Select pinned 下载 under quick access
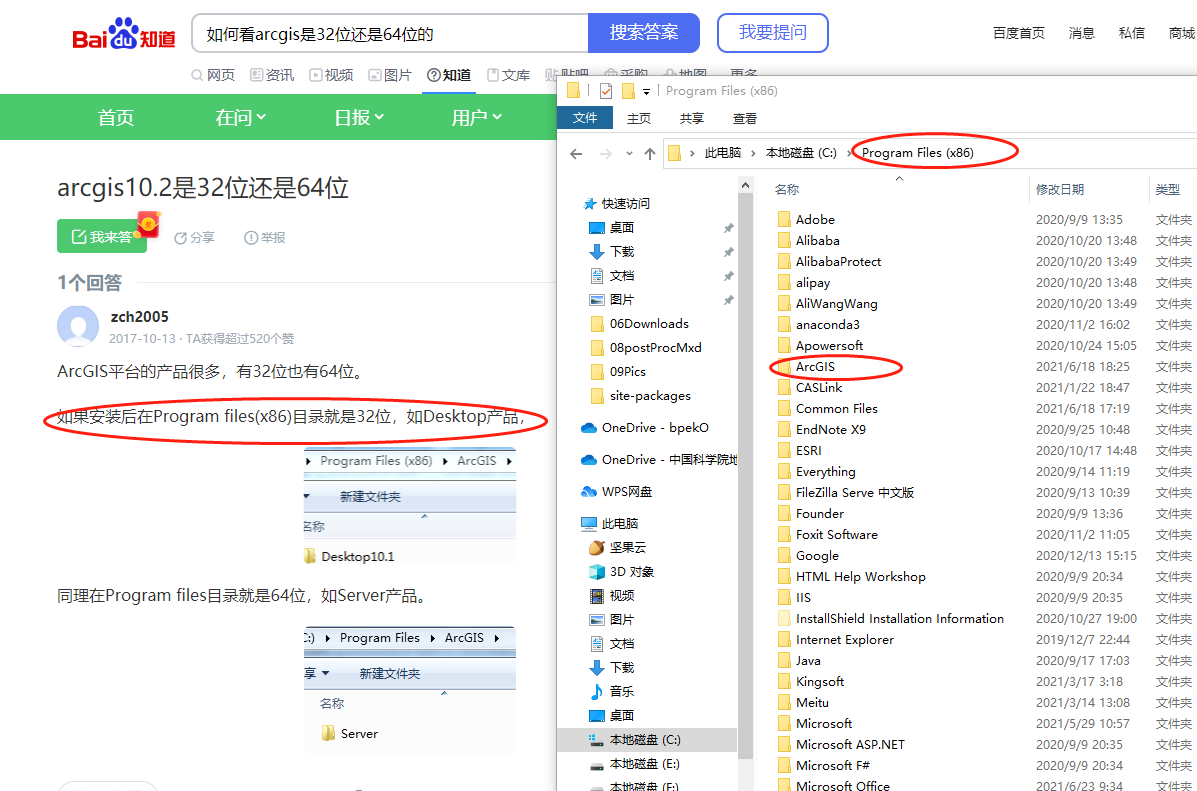This screenshot has height=791, width=1197. coord(612,251)
